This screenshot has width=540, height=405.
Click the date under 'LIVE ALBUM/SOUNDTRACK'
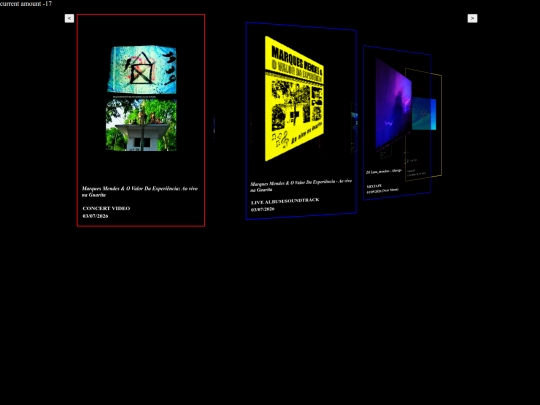[x=262, y=209]
